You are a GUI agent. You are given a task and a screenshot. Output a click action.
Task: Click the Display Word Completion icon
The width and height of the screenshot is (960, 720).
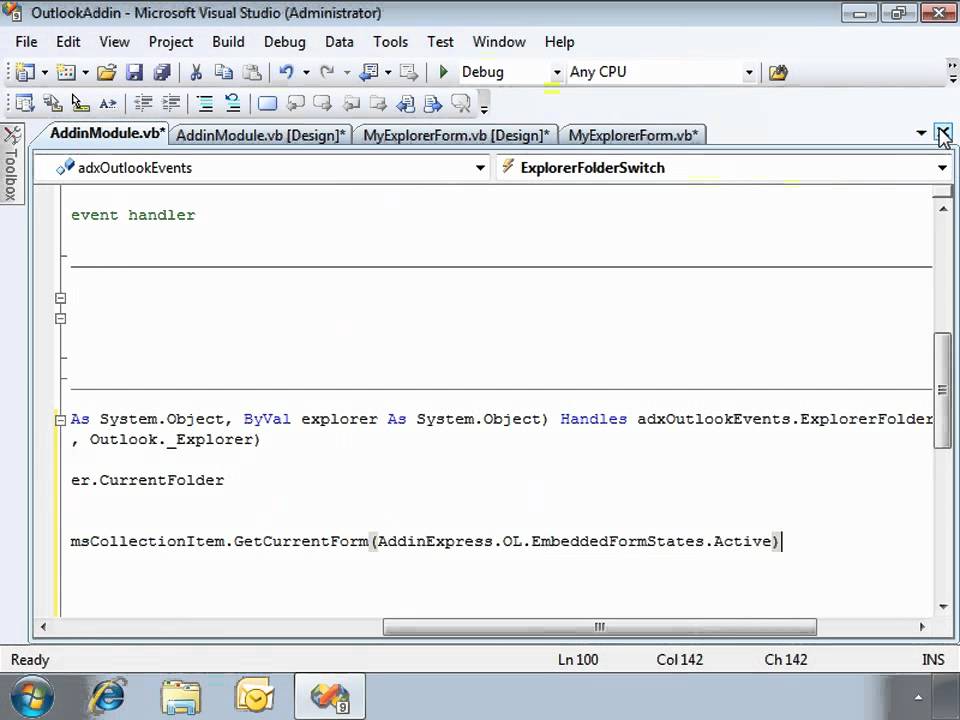pos(108,103)
